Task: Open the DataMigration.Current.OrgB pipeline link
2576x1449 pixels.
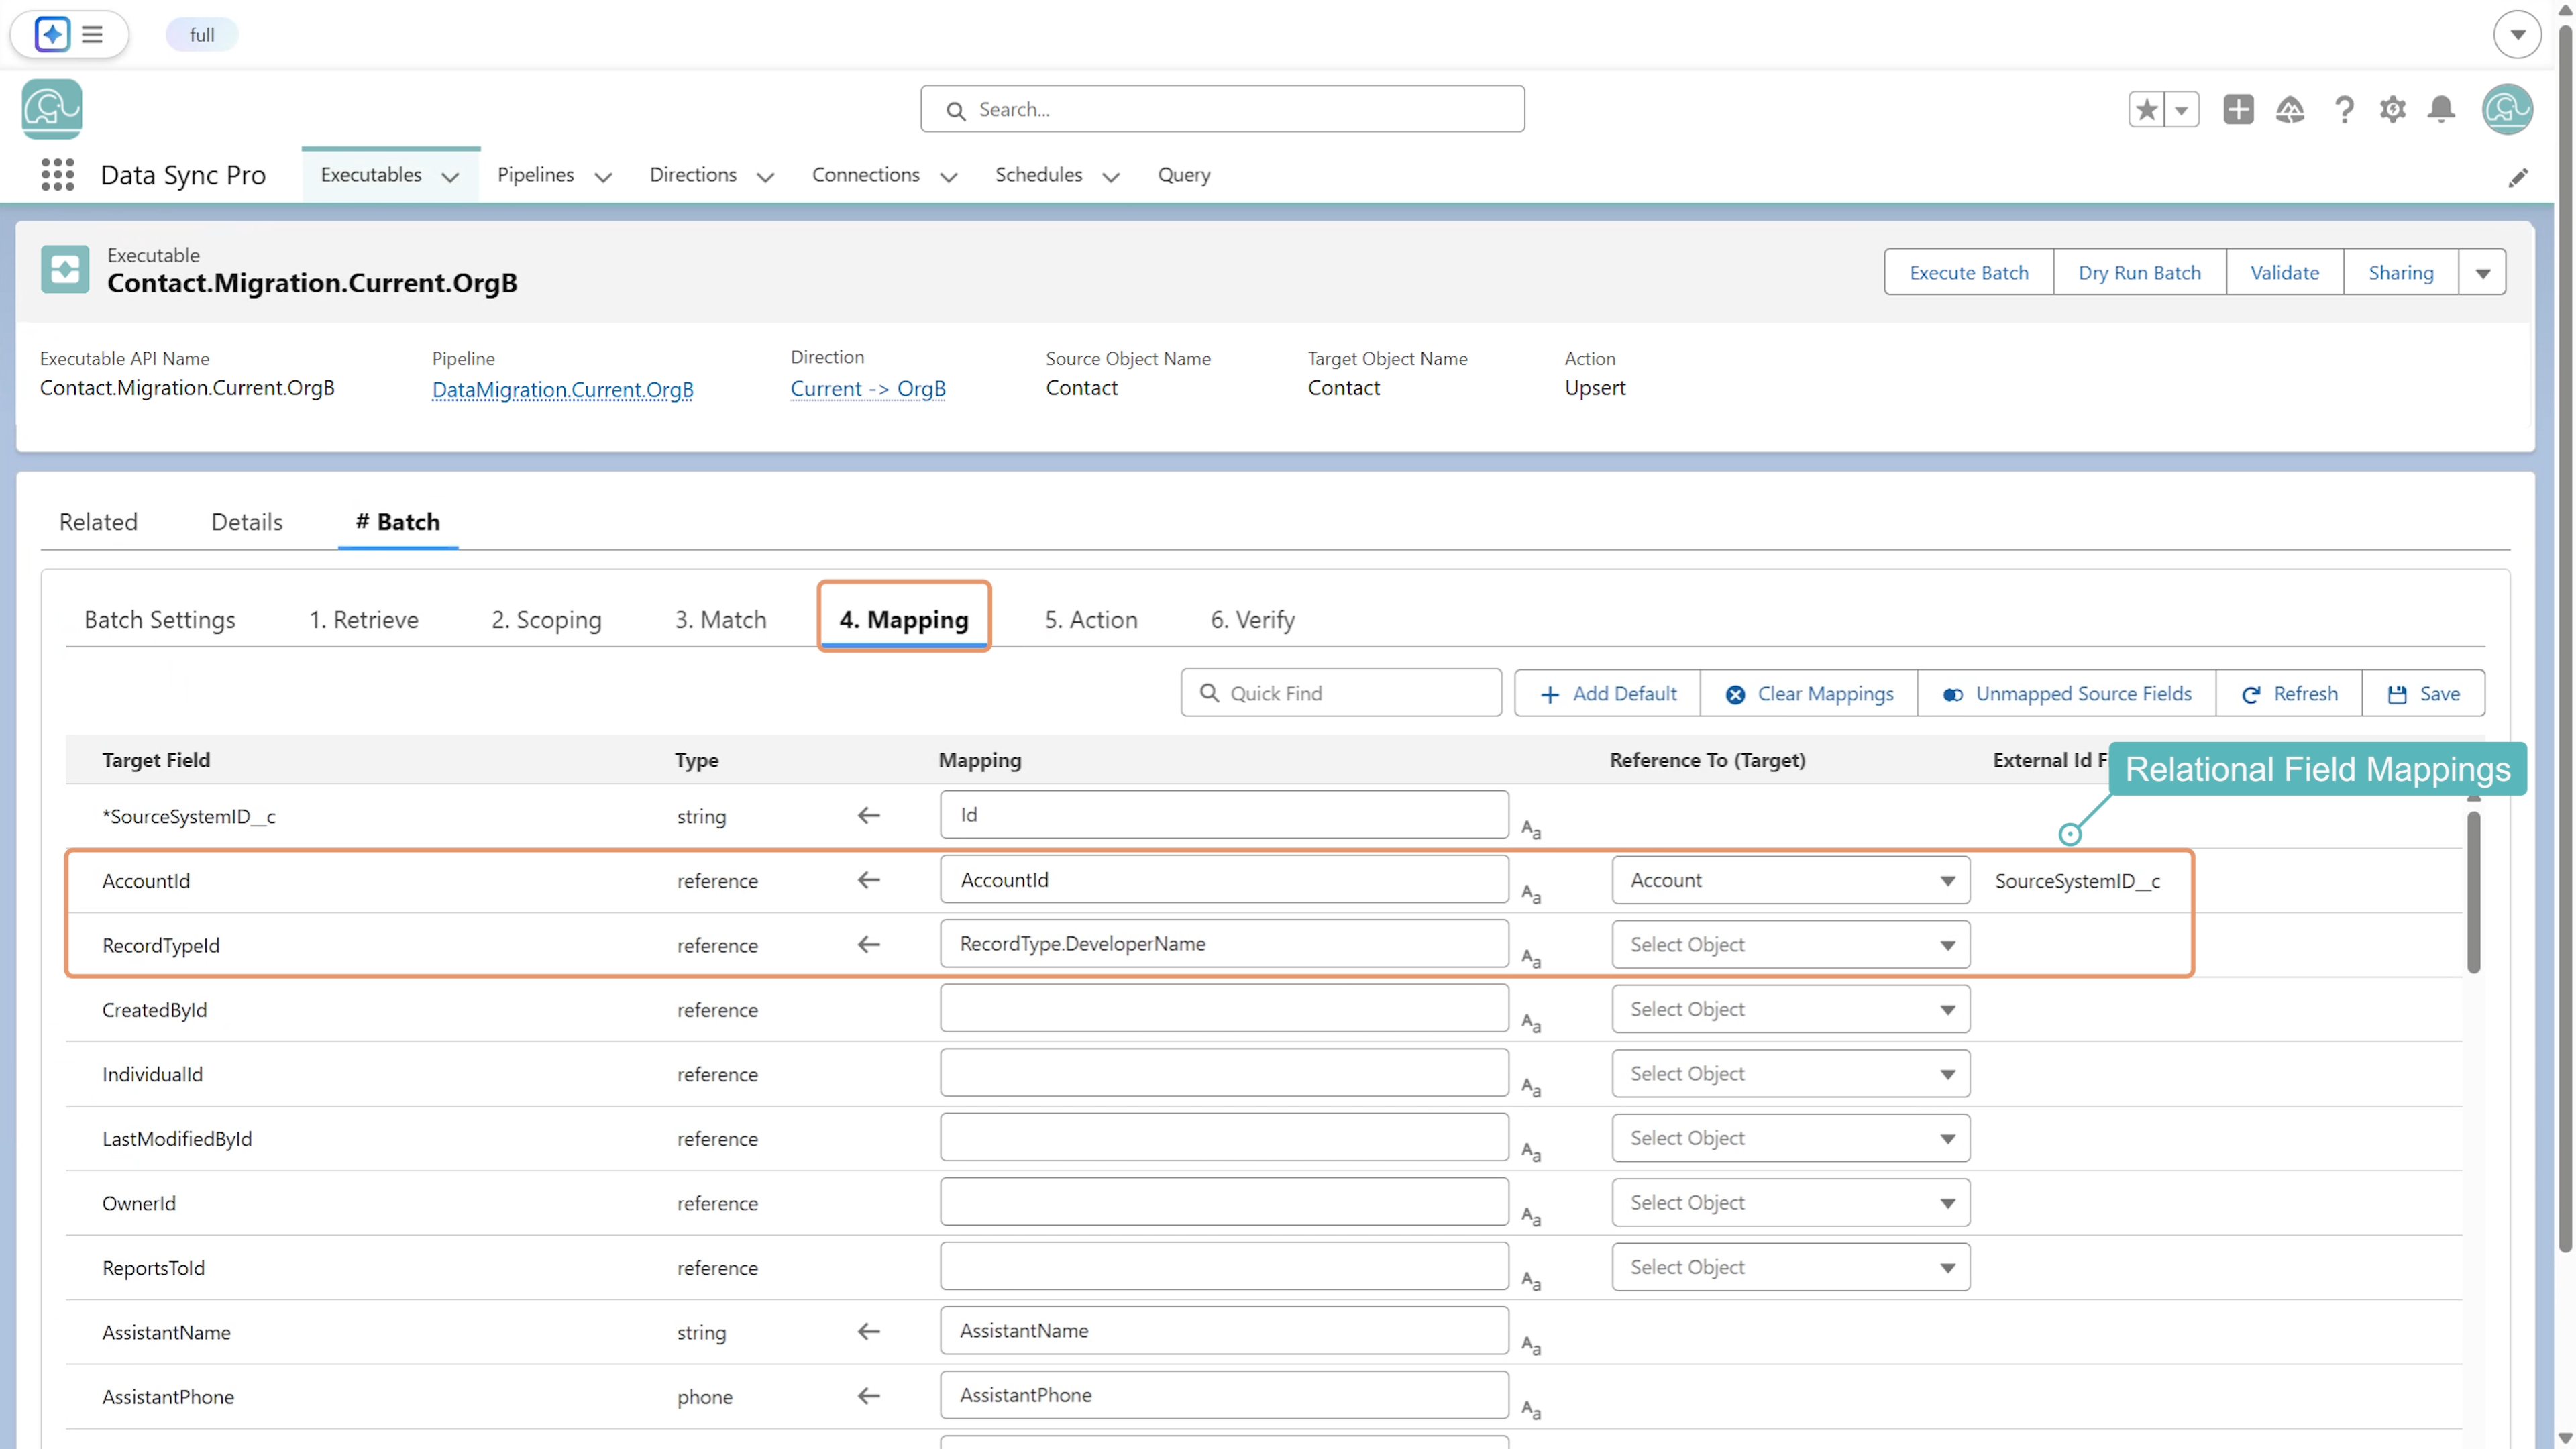Action: [562, 389]
